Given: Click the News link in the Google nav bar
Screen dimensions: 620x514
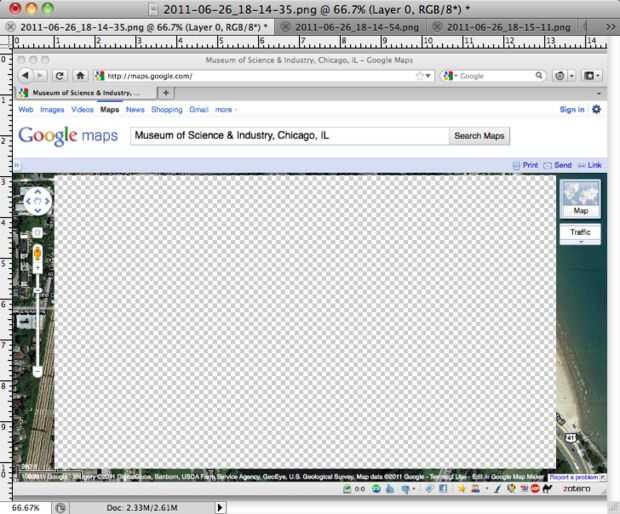Looking at the screenshot, I should (135, 110).
